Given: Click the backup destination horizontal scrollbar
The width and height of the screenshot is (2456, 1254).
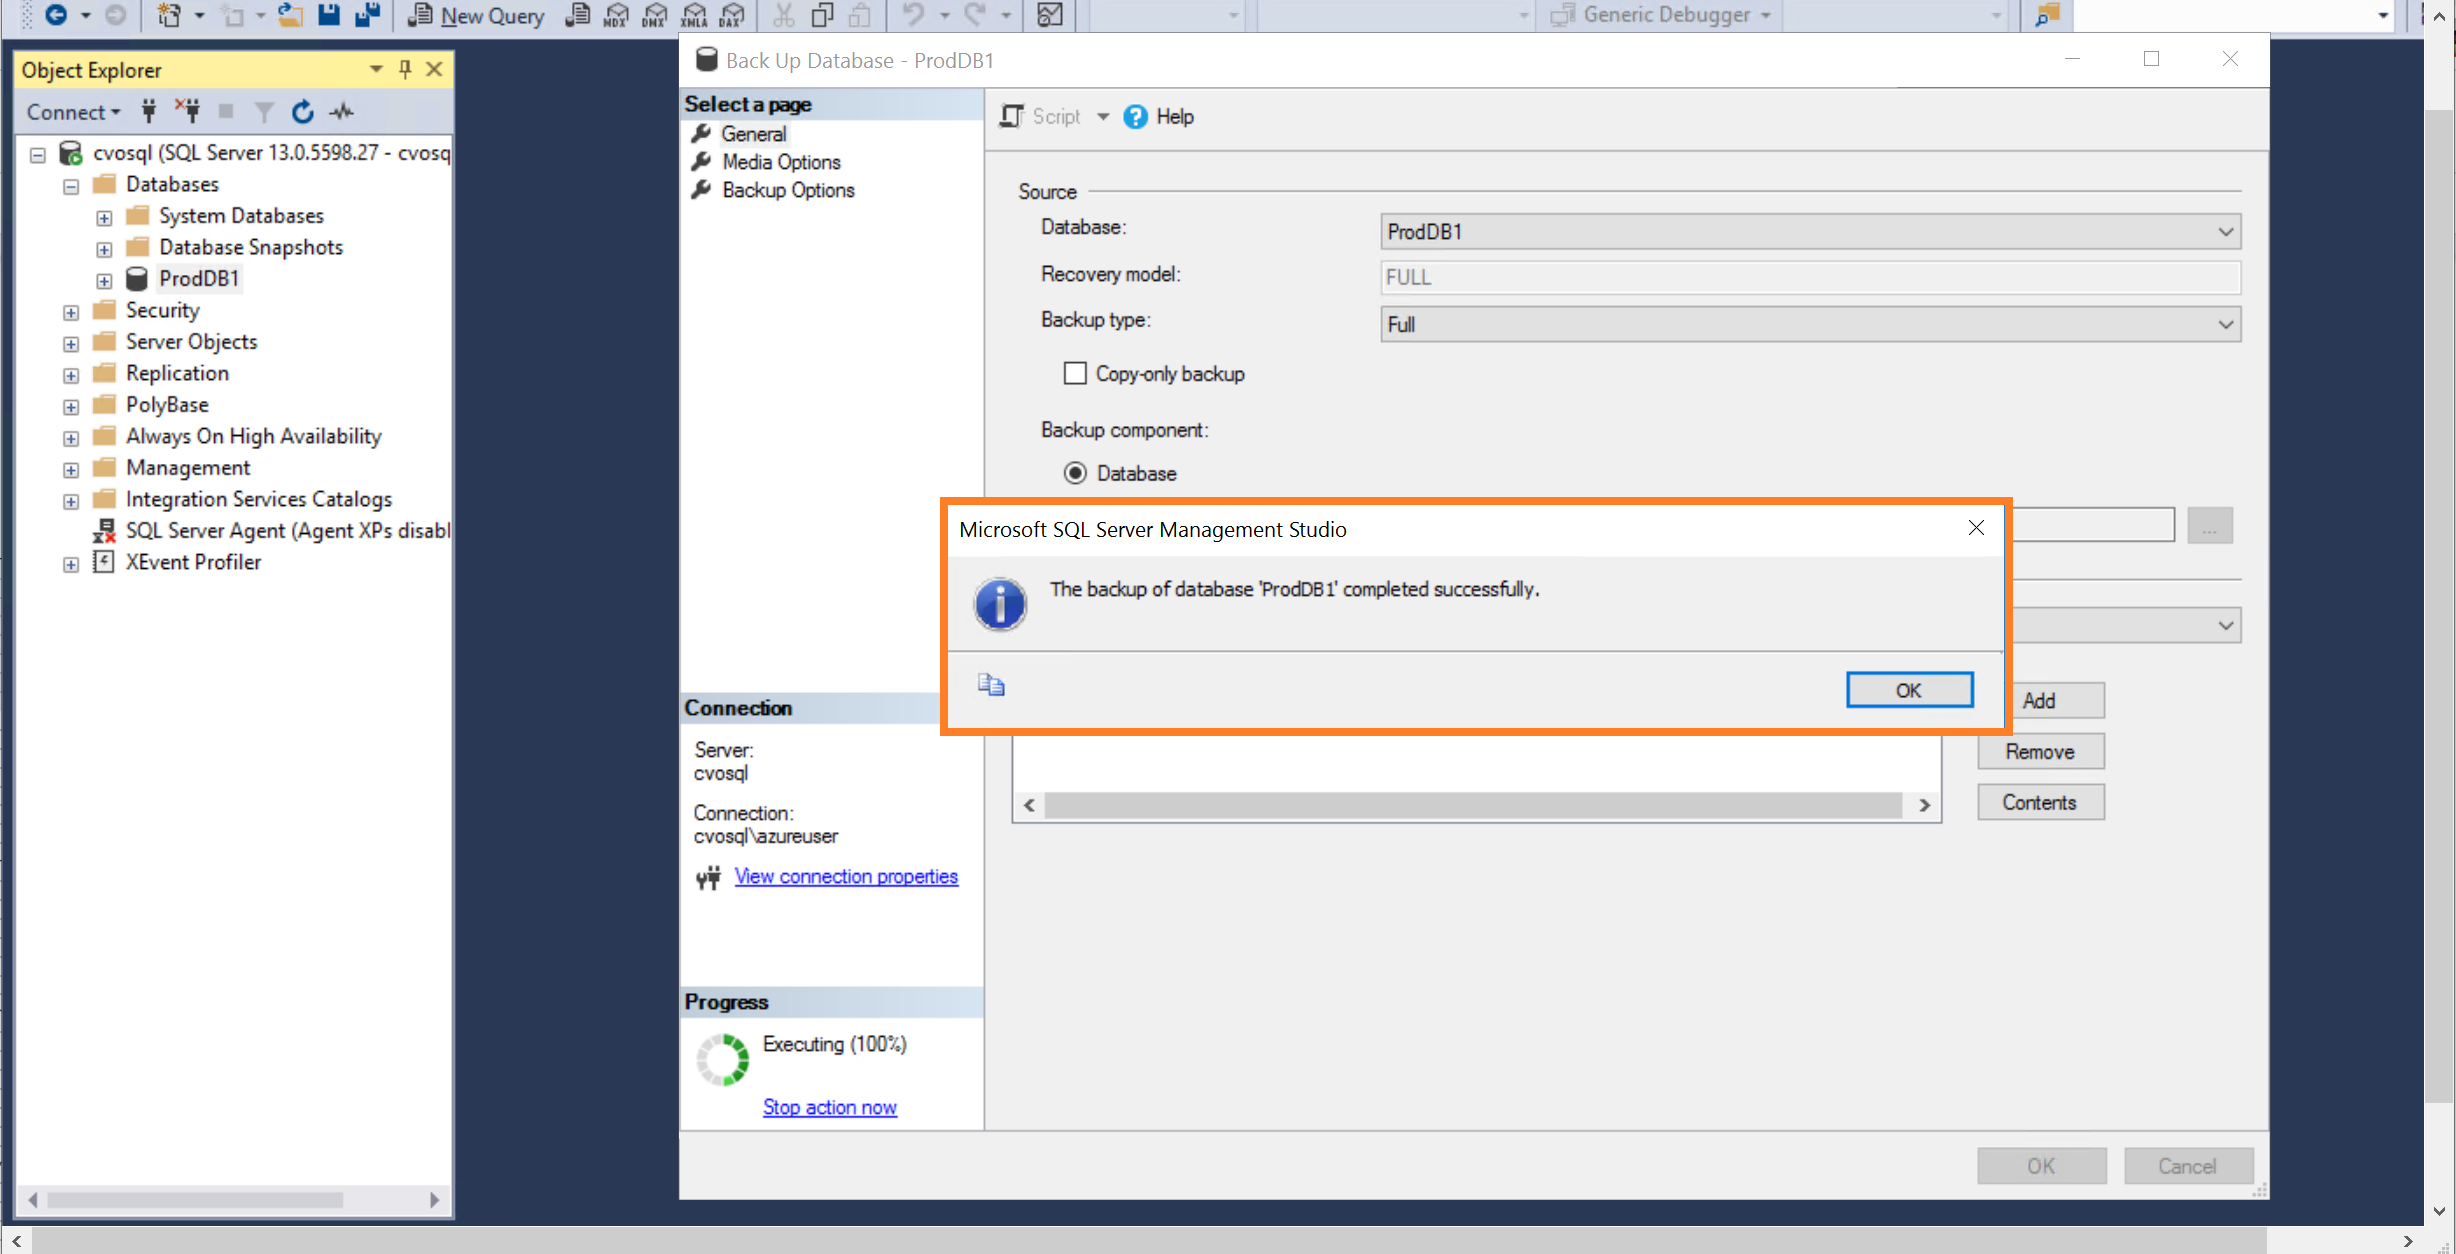Looking at the screenshot, I should click(1472, 806).
